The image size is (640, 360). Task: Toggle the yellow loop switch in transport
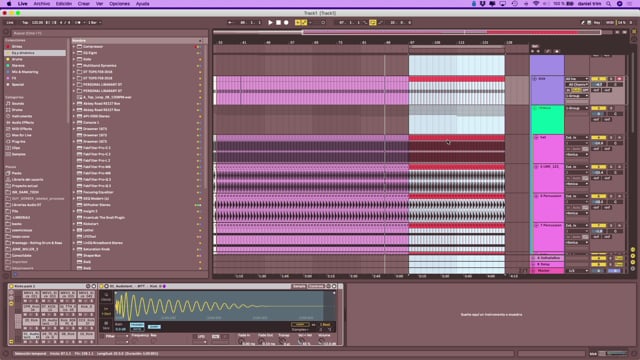tap(373, 22)
